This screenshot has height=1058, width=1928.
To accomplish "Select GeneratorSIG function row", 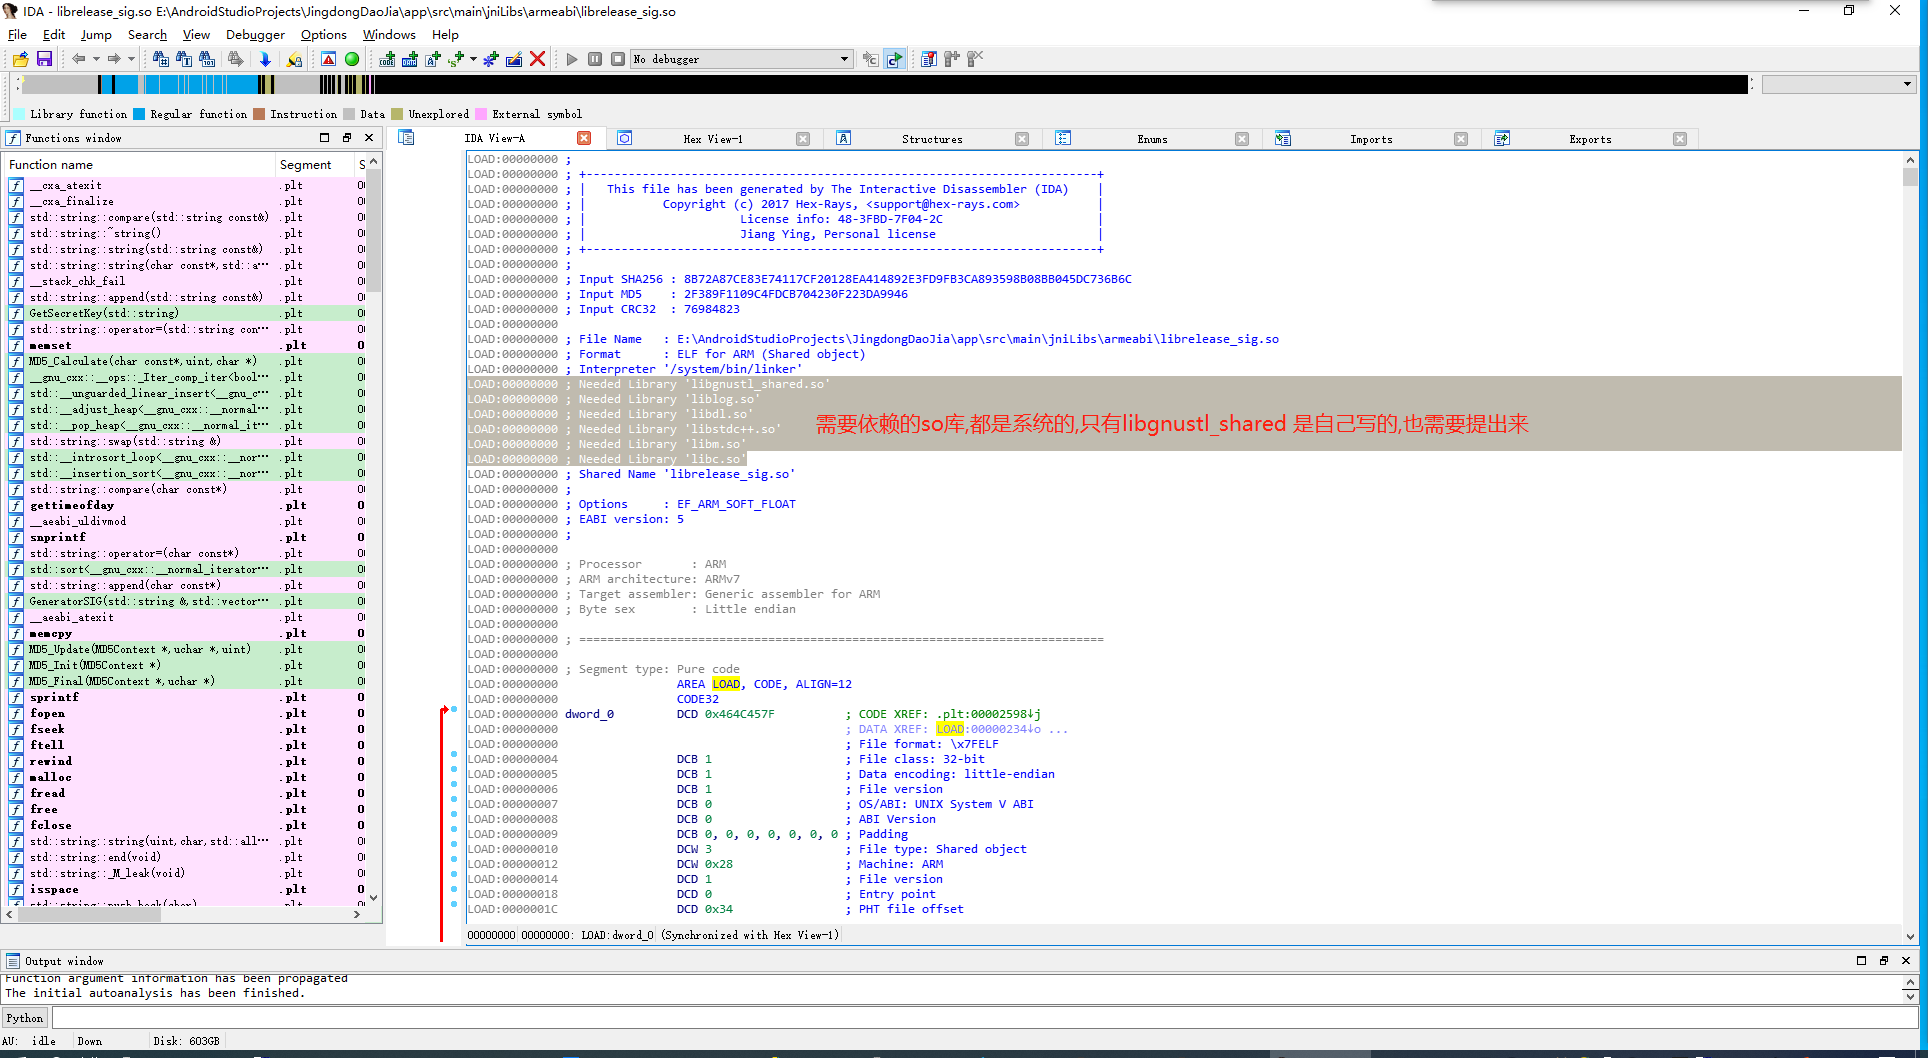I will pyautogui.click(x=186, y=601).
